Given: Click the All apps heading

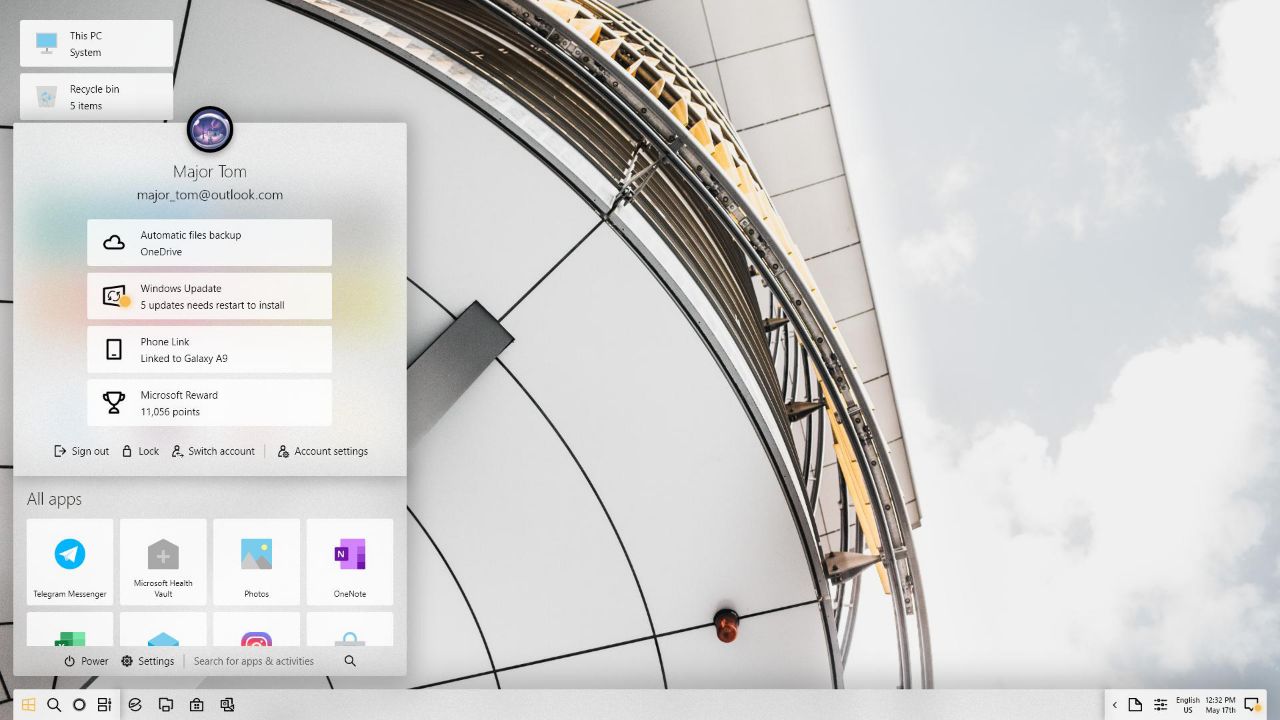Looking at the screenshot, I should [x=54, y=499].
